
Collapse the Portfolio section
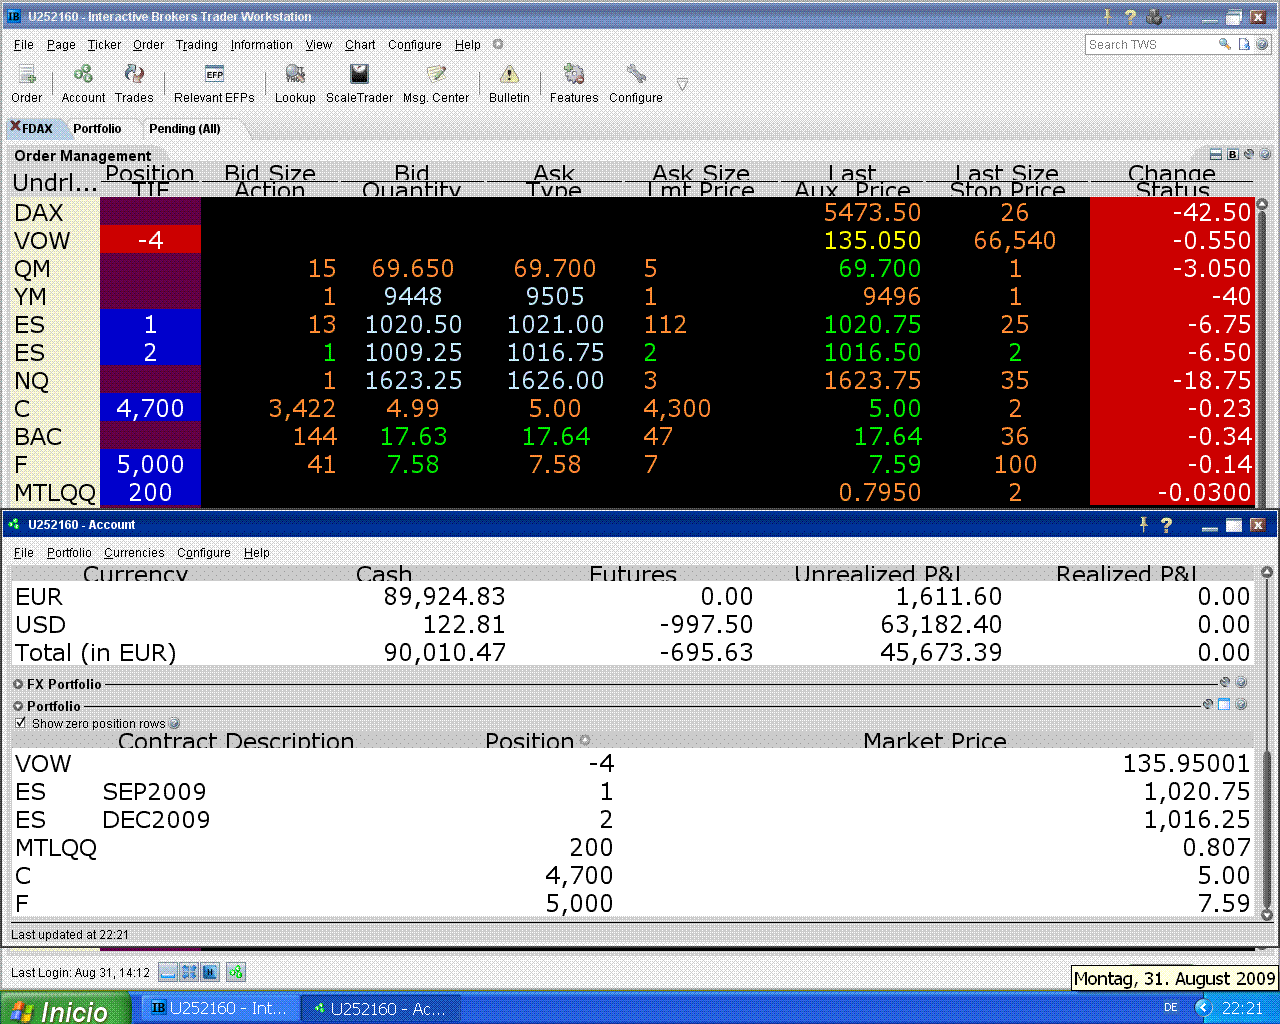[18, 707]
